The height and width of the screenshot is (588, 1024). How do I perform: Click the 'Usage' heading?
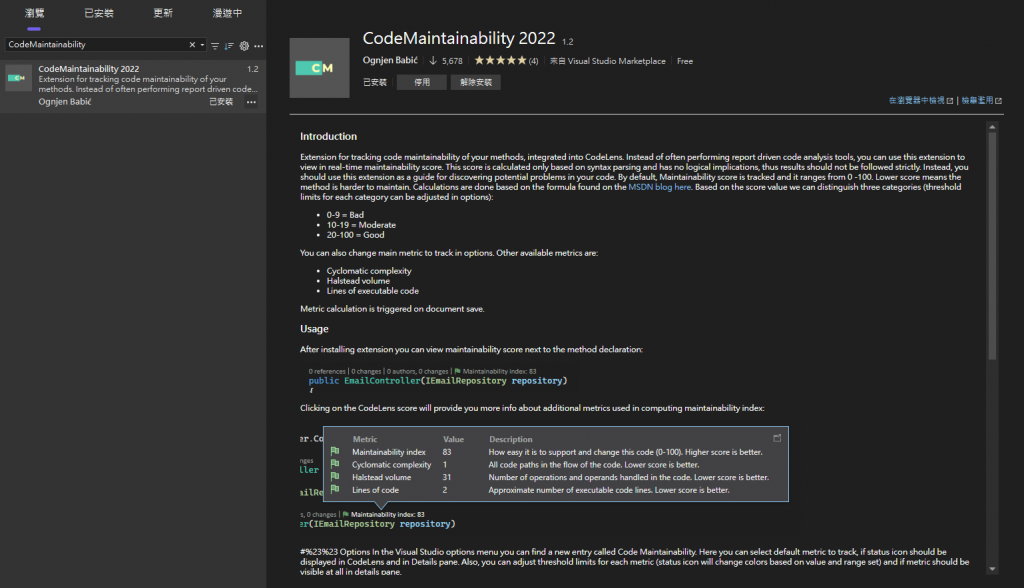(x=314, y=329)
